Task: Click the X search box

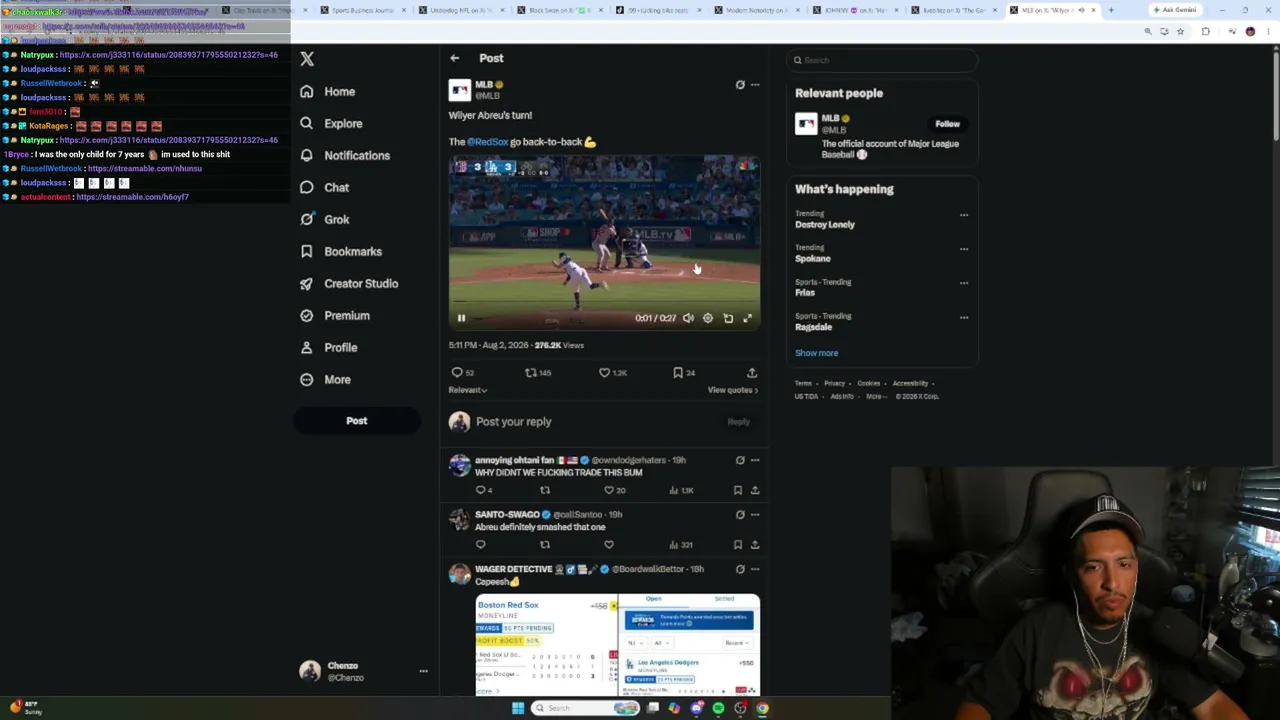Action: click(x=882, y=60)
